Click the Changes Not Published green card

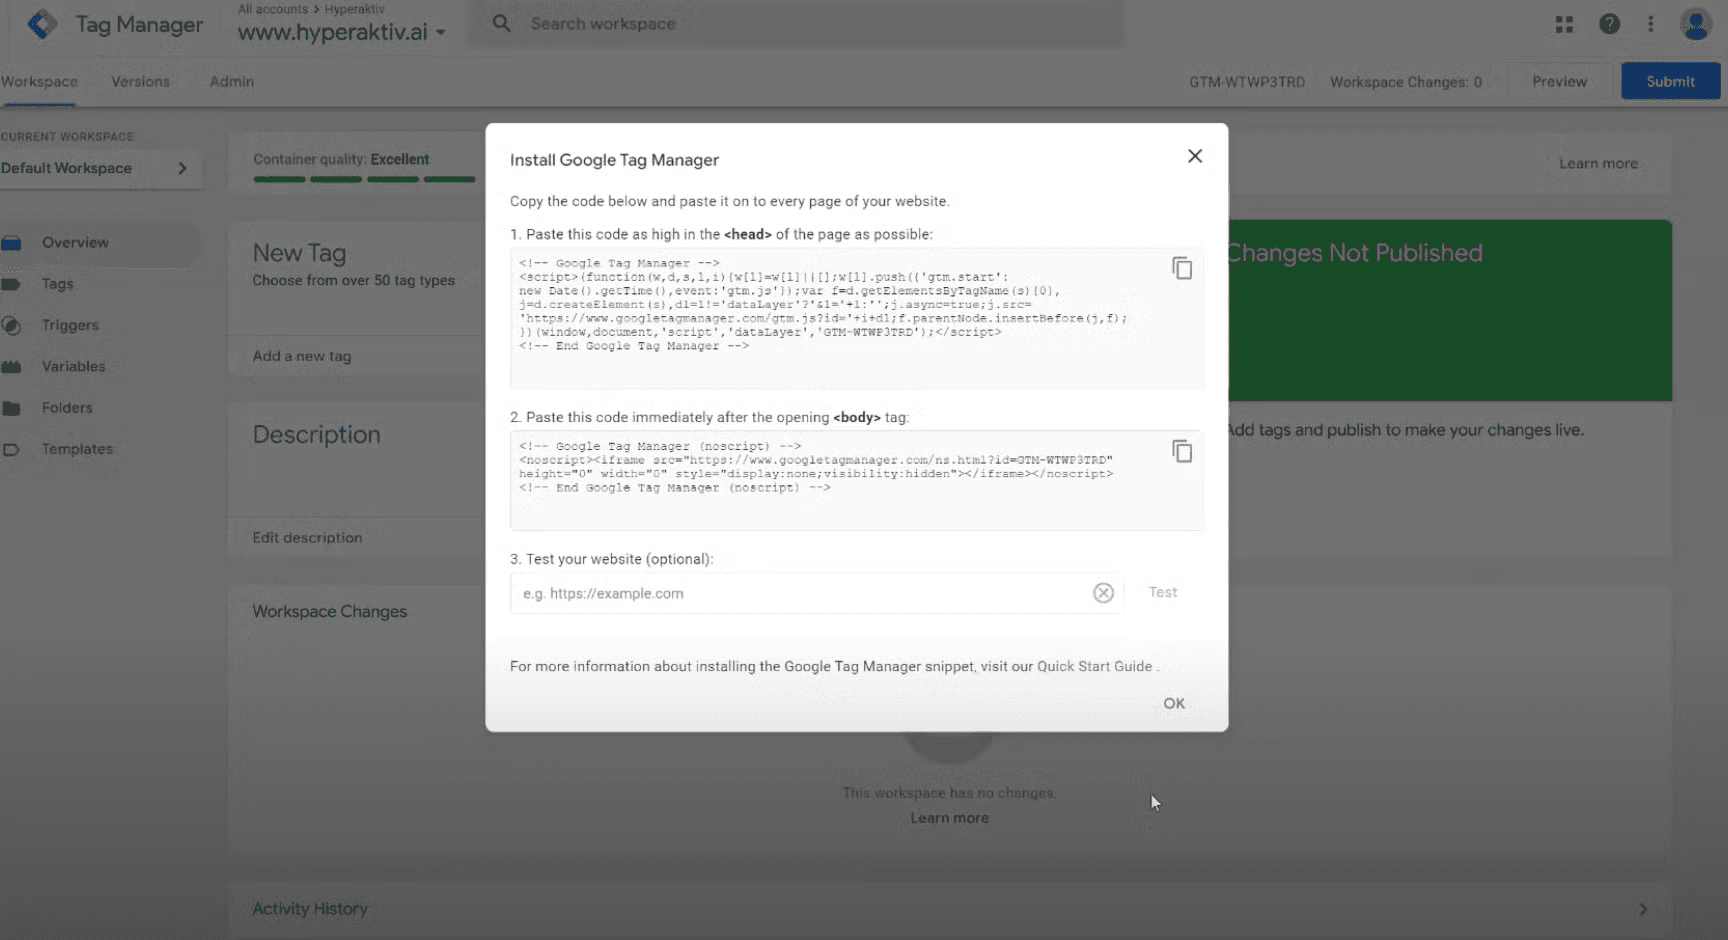(1450, 310)
